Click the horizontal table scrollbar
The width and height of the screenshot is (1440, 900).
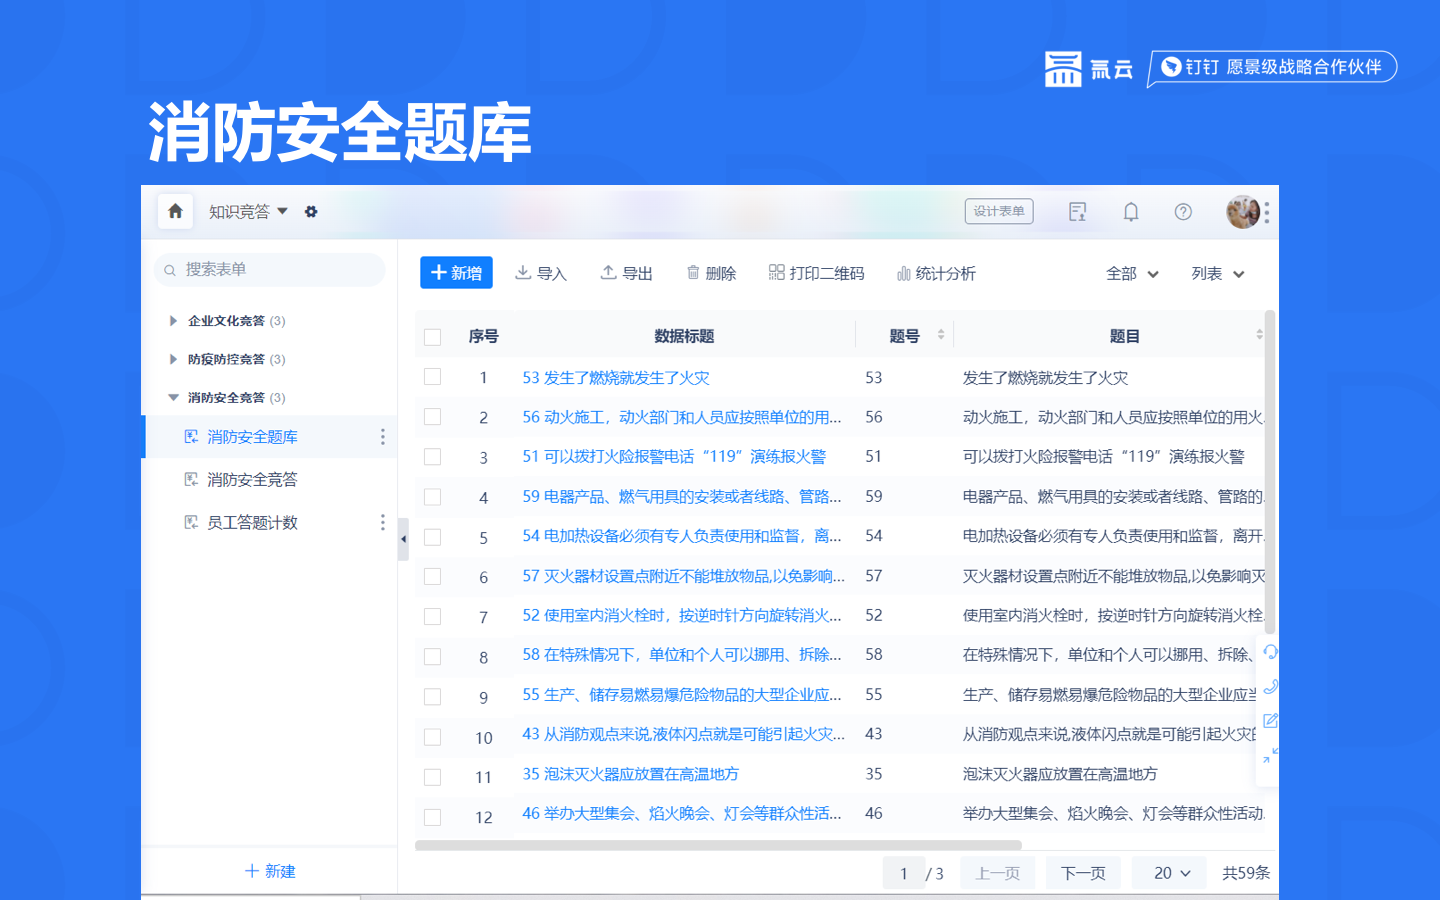(718, 846)
